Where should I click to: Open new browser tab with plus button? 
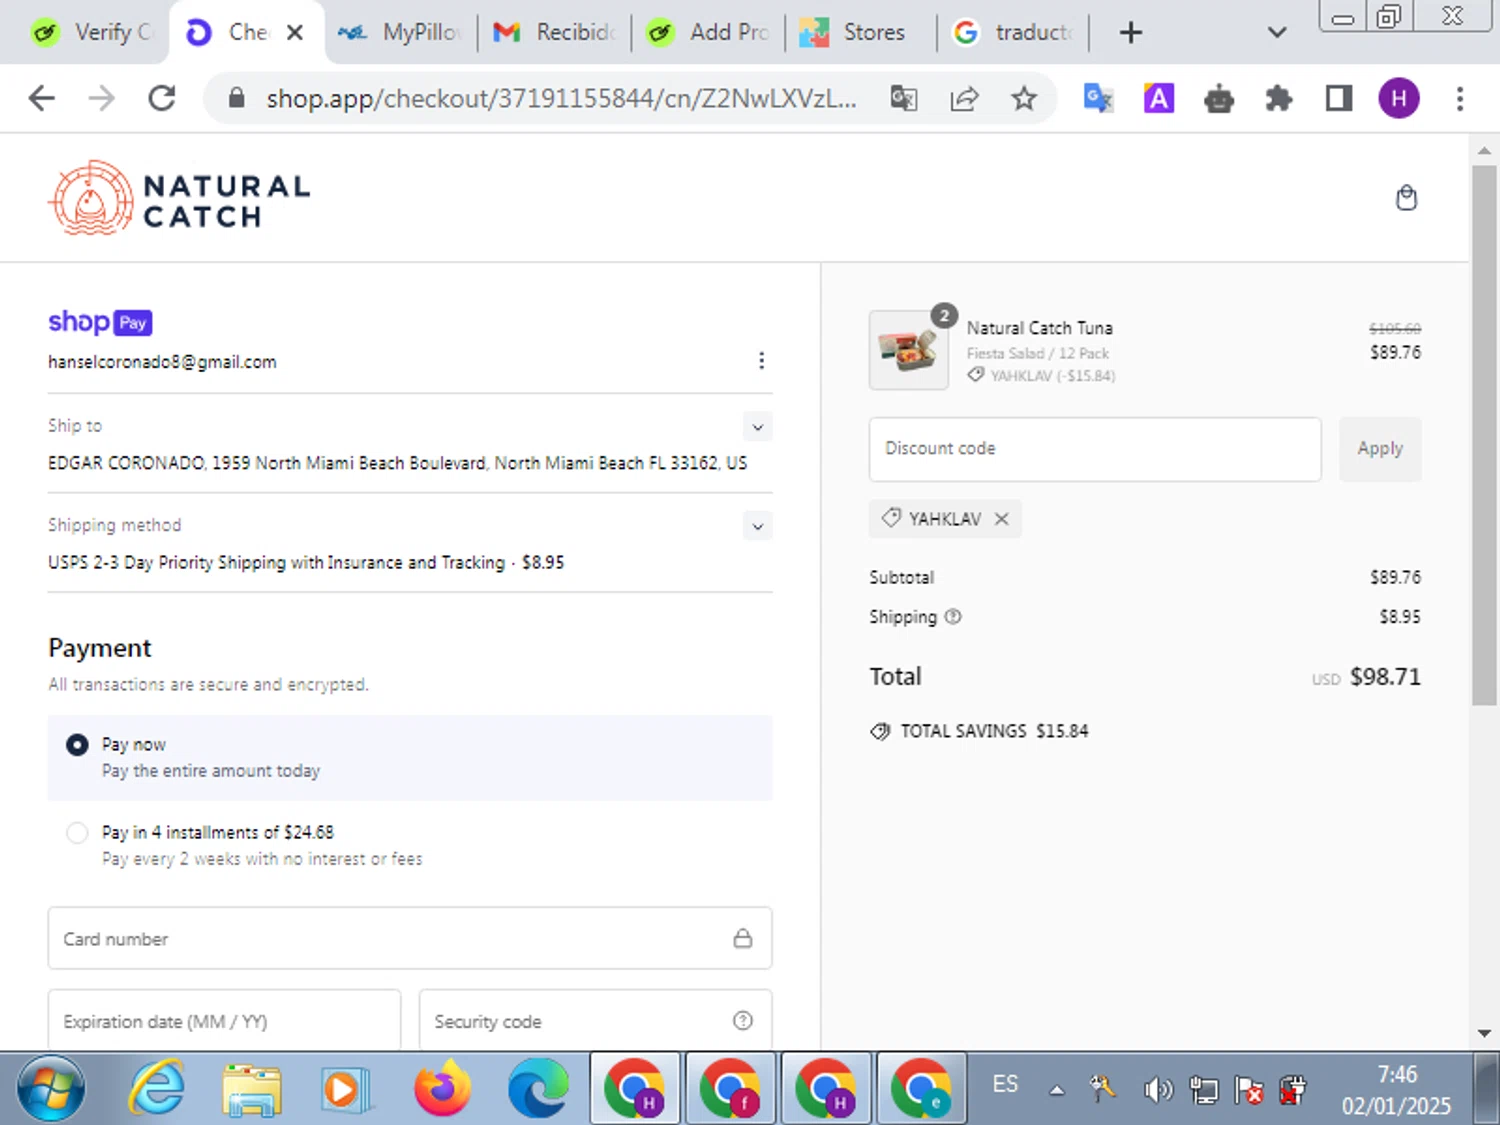click(1130, 33)
